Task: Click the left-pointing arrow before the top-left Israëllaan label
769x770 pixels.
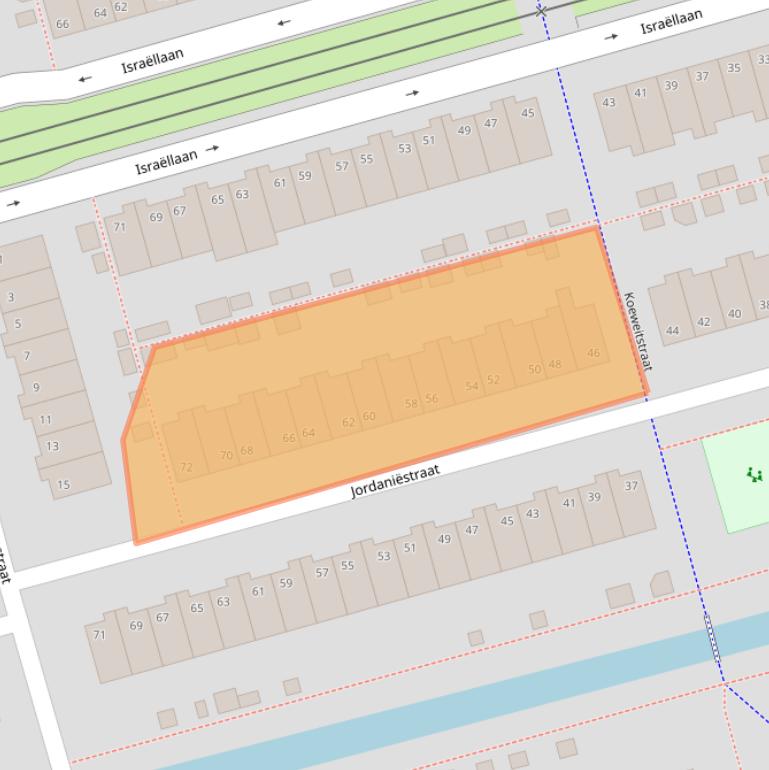Action: (x=85, y=78)
